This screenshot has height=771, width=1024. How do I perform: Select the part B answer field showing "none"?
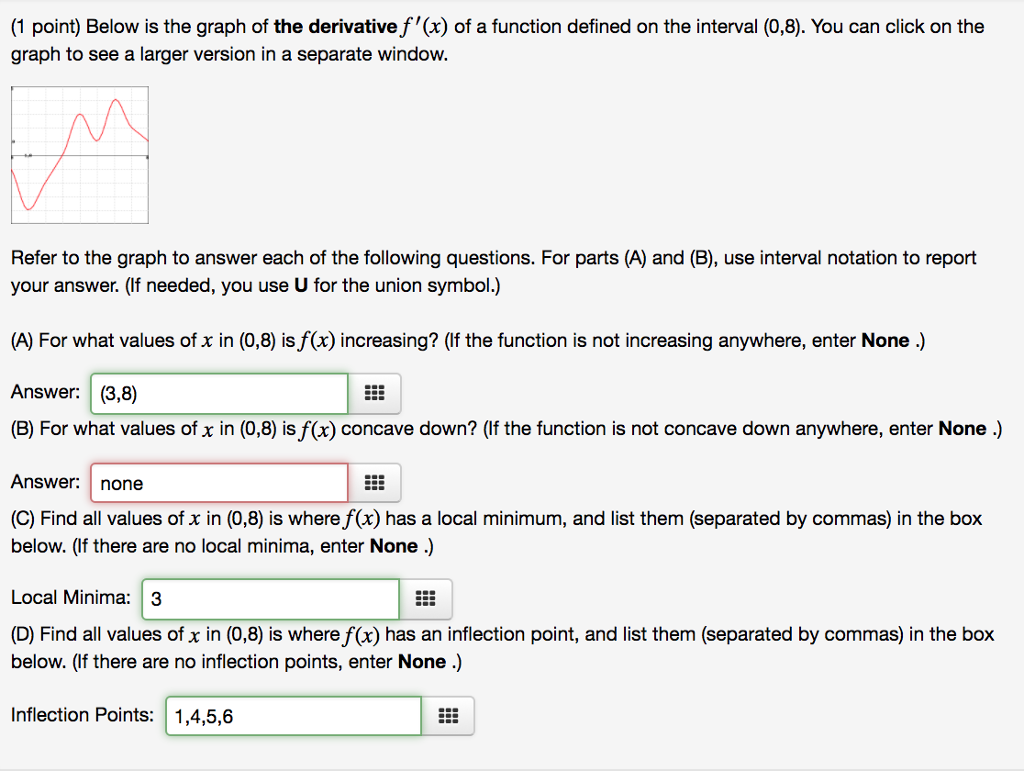(x=218, y=482)
